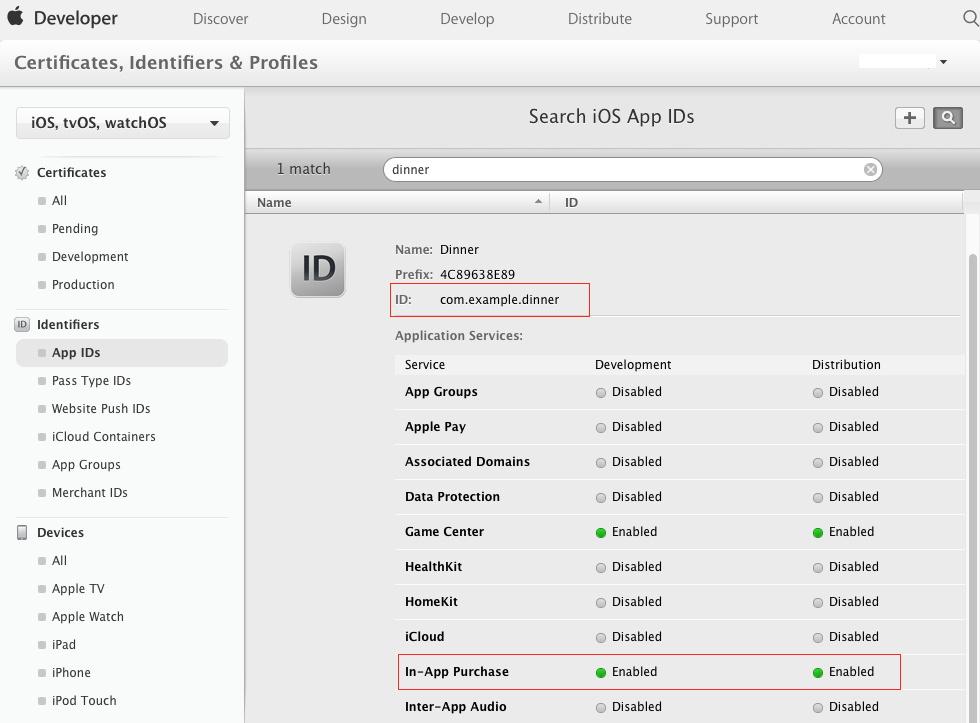Viewport: 980px width, 723px height.
Task: Click Game Center Development enabled indicator
Action: [601, 532]
